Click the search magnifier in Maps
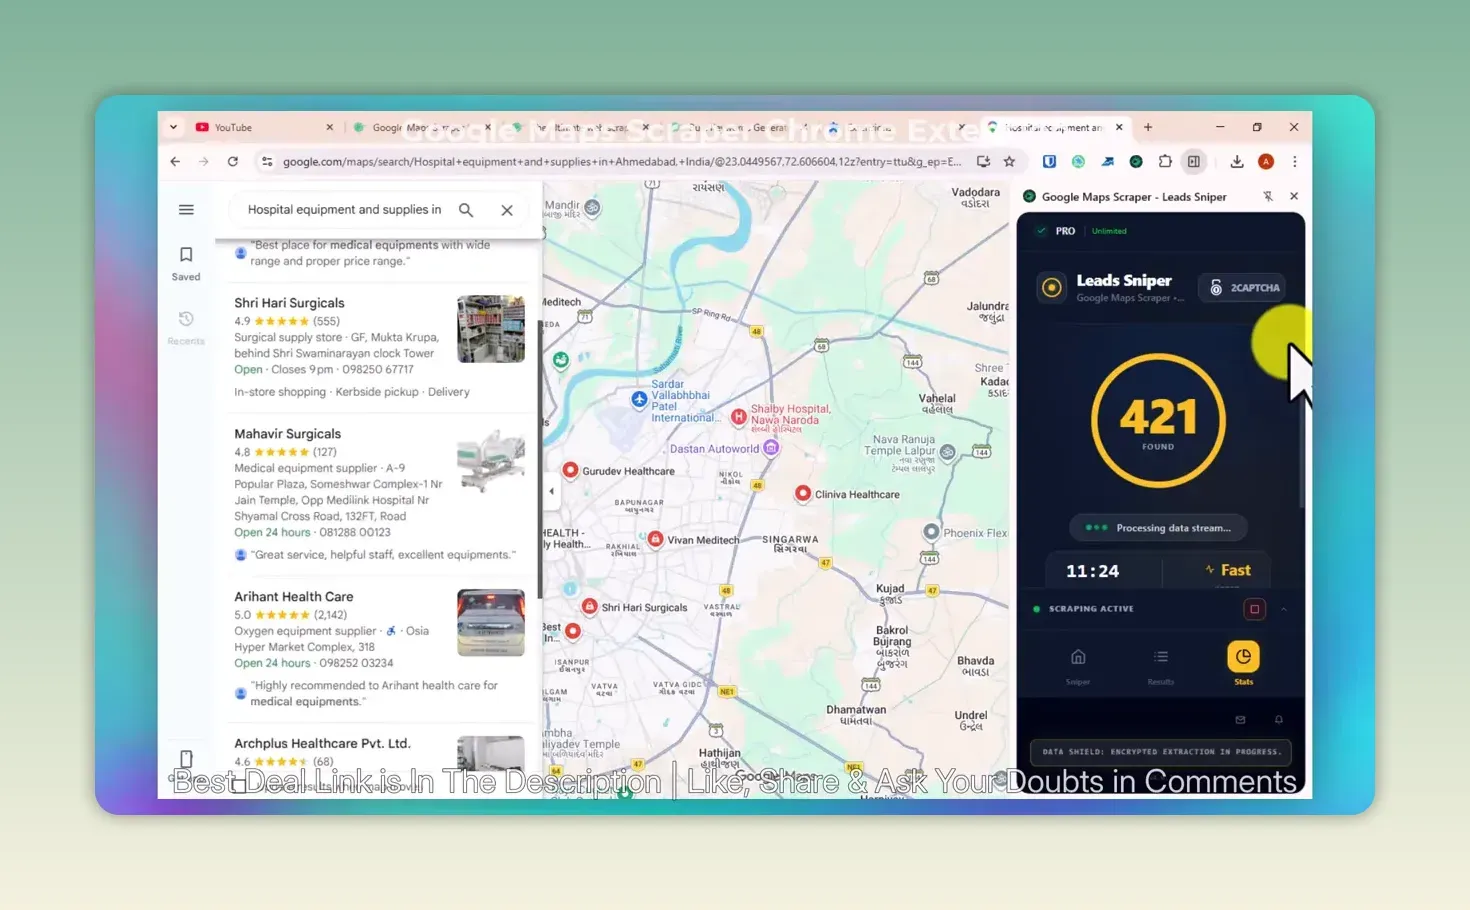Image resolution: width=1470 pixels, height=910 pixels. click(x=466, y=210)
